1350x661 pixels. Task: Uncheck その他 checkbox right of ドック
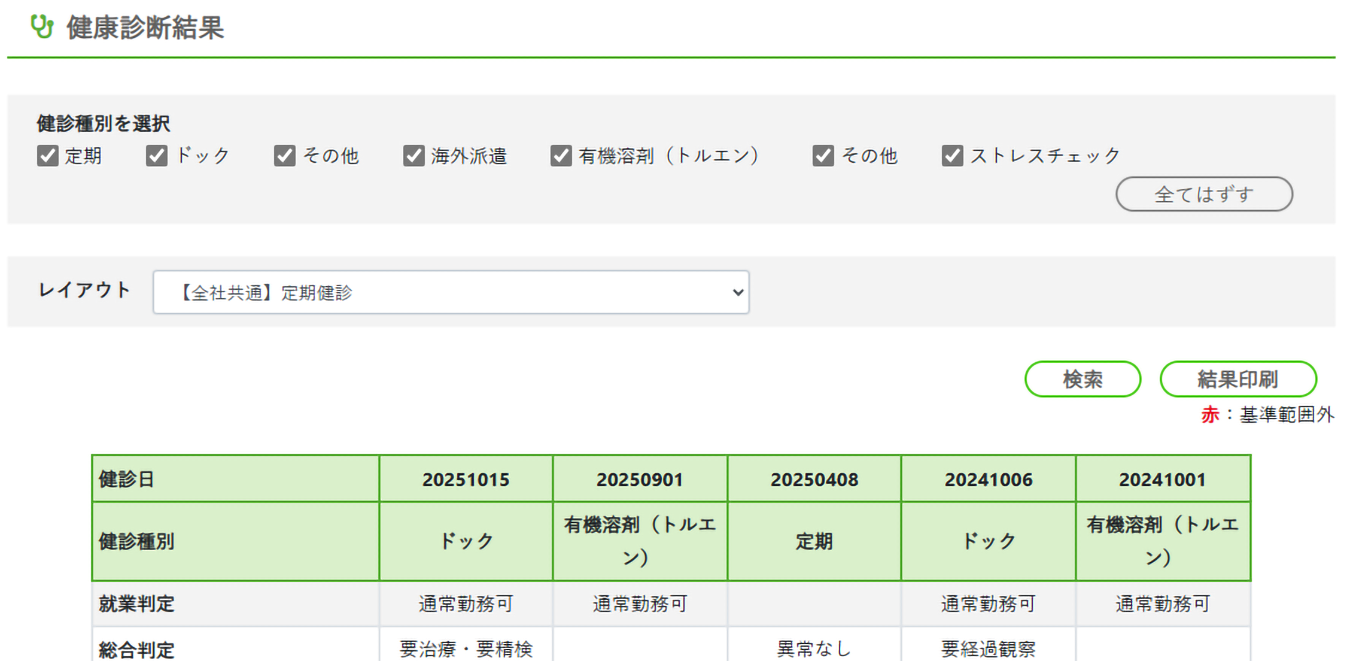tap(285, 155)
